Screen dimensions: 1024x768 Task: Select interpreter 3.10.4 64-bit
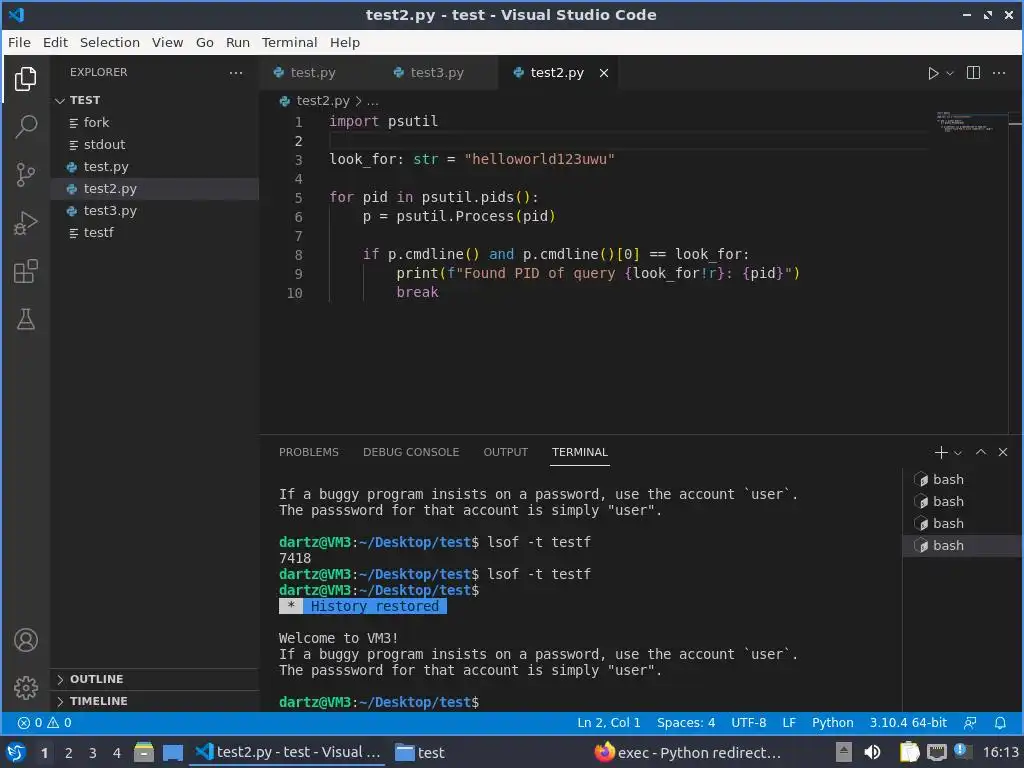click(908, 723)
